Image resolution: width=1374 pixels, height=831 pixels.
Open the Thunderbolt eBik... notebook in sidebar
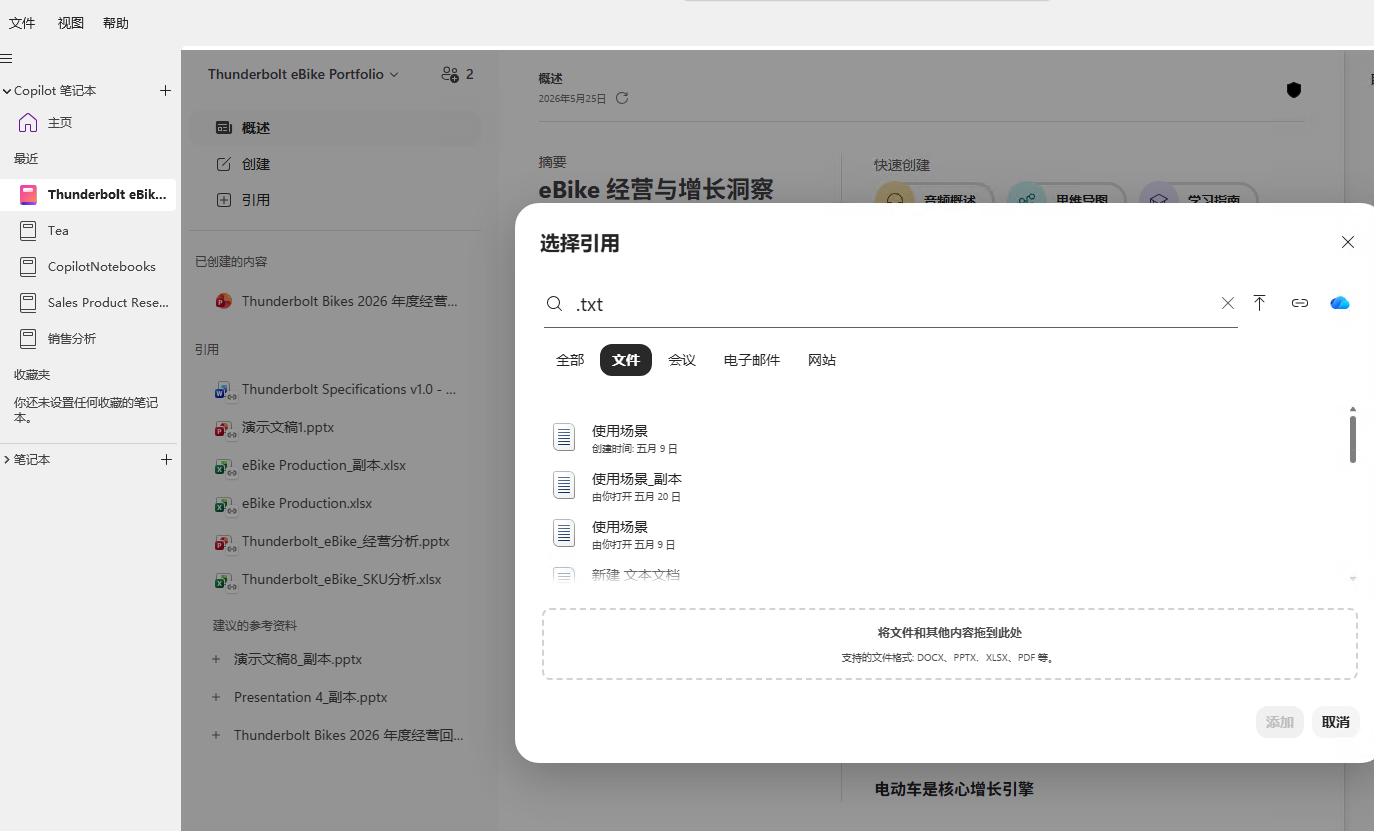click(88, 195)
